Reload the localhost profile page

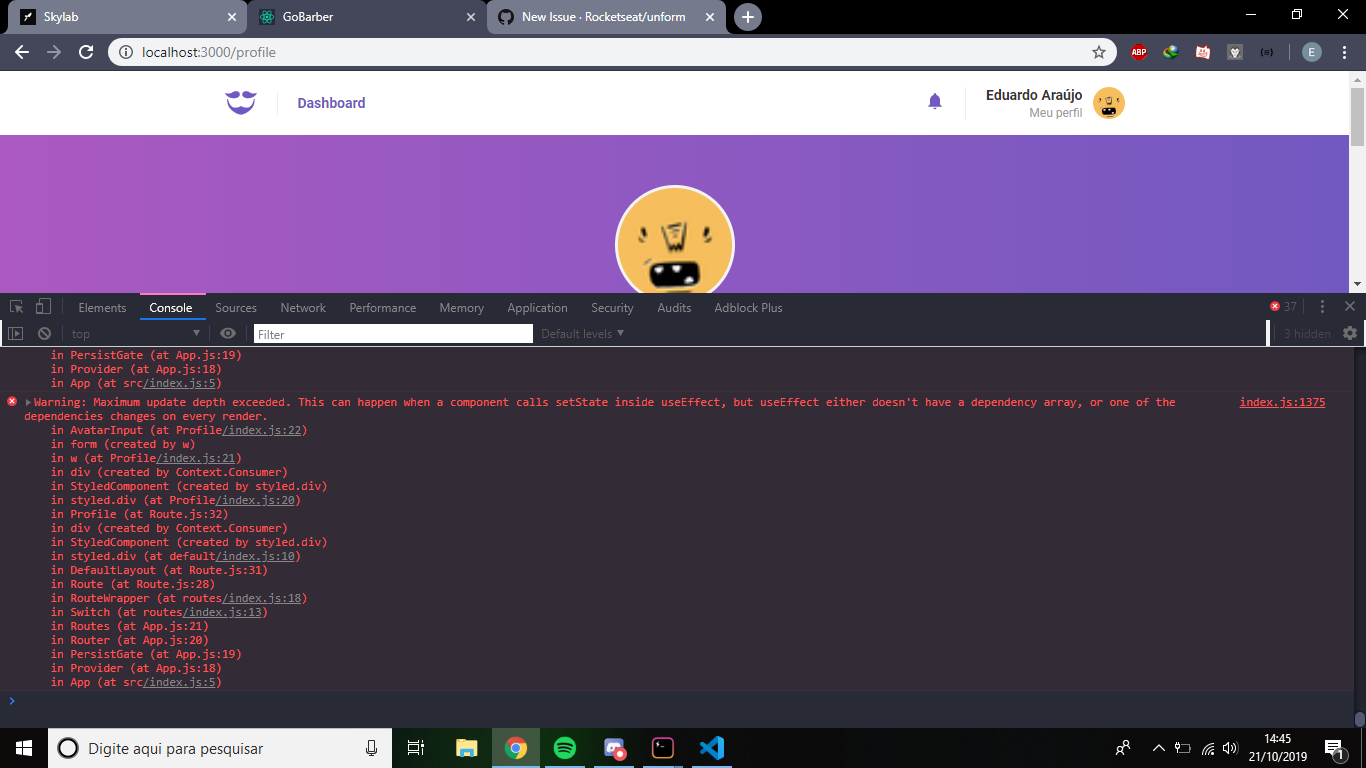coord(86,52)
